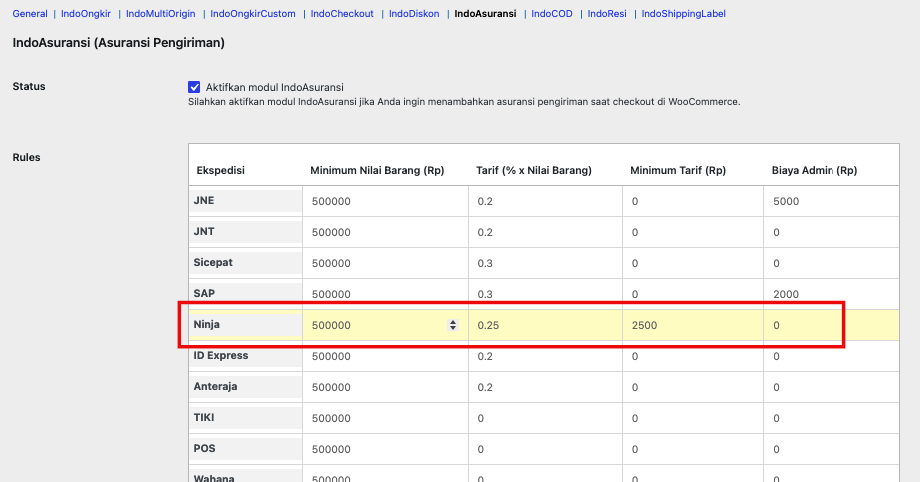
Task: Edit ID Express Minimum Nilai Barang field
Action: click(385, 356)
